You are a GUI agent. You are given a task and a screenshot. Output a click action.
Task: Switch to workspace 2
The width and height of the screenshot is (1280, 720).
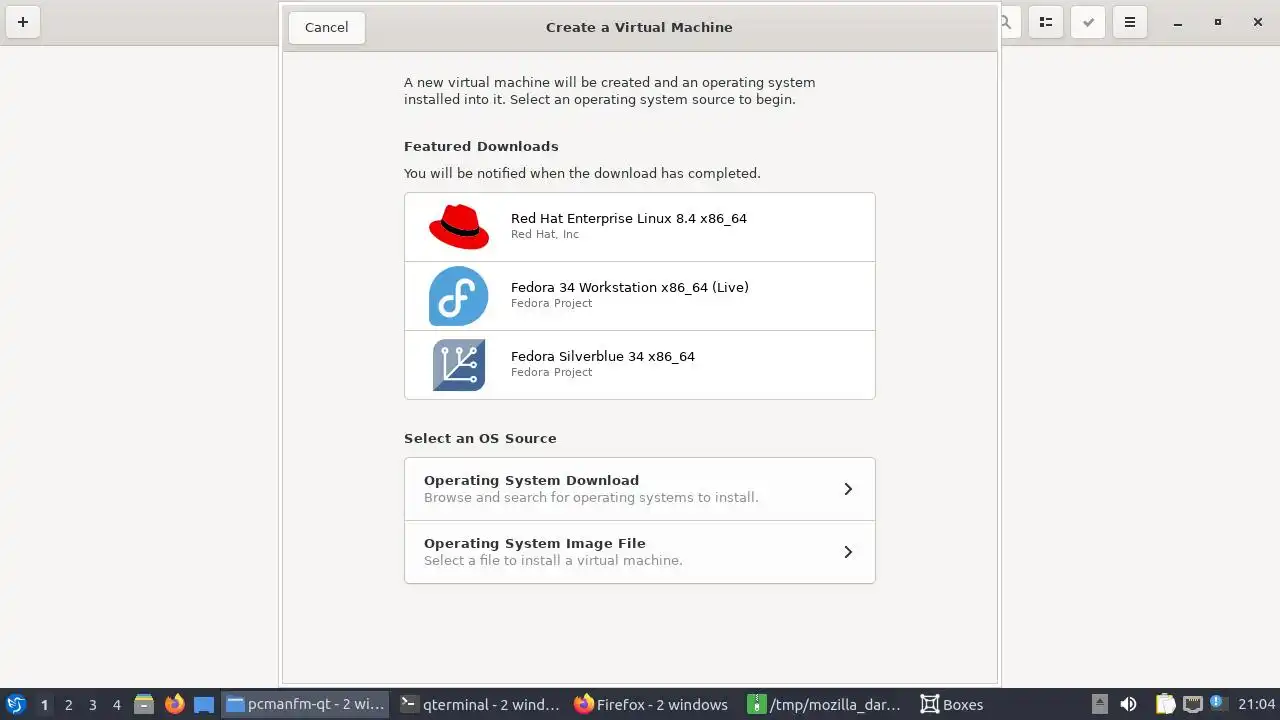69,705
